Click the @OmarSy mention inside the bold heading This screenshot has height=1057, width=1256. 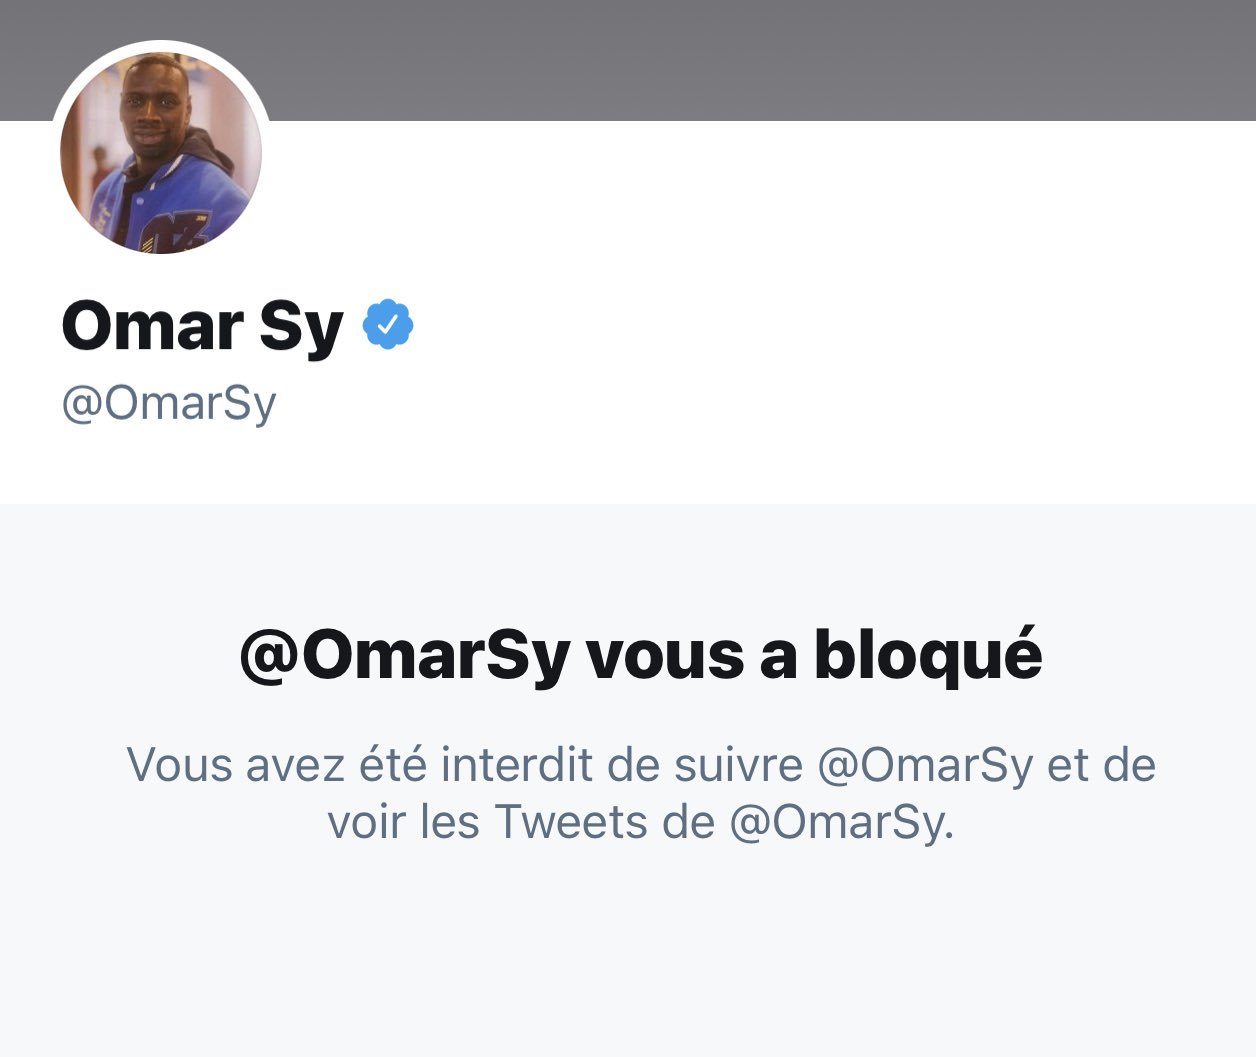(x=405, y=655)
